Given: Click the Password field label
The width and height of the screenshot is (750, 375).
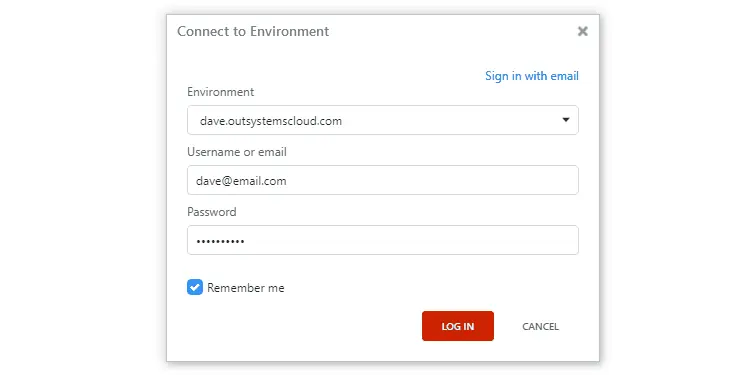Looking at the screenshot, I should click(211, 212).
